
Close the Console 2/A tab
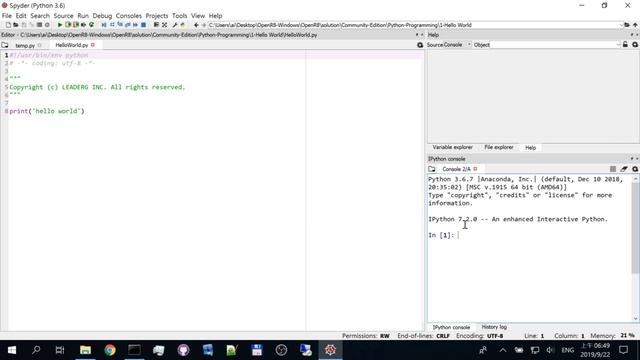point(476,169)
